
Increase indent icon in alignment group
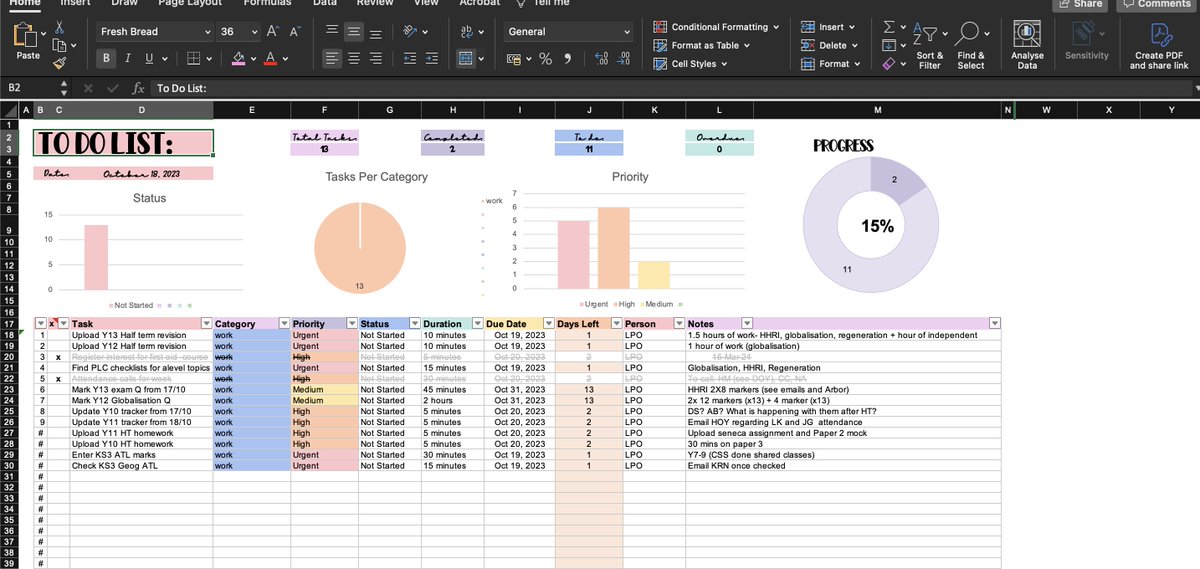coord(431,59)
